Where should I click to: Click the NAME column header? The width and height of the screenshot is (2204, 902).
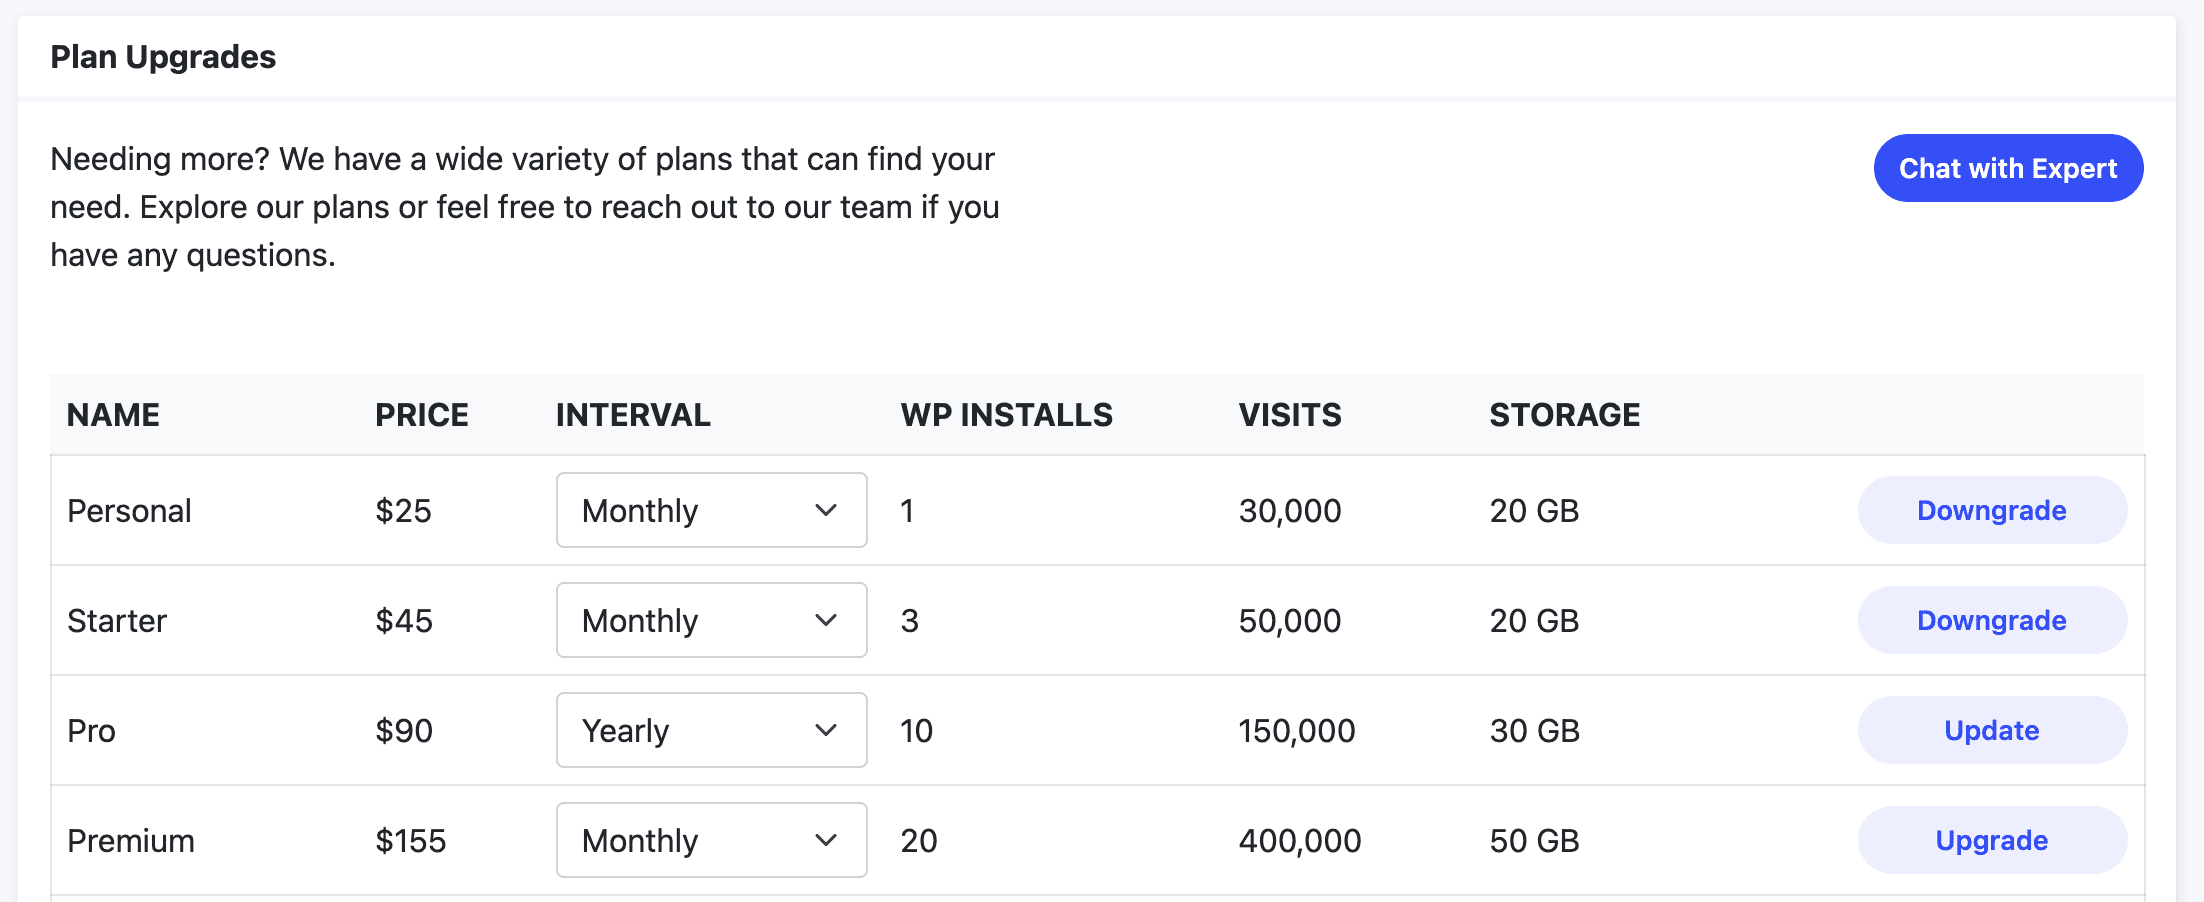(113, 414)
